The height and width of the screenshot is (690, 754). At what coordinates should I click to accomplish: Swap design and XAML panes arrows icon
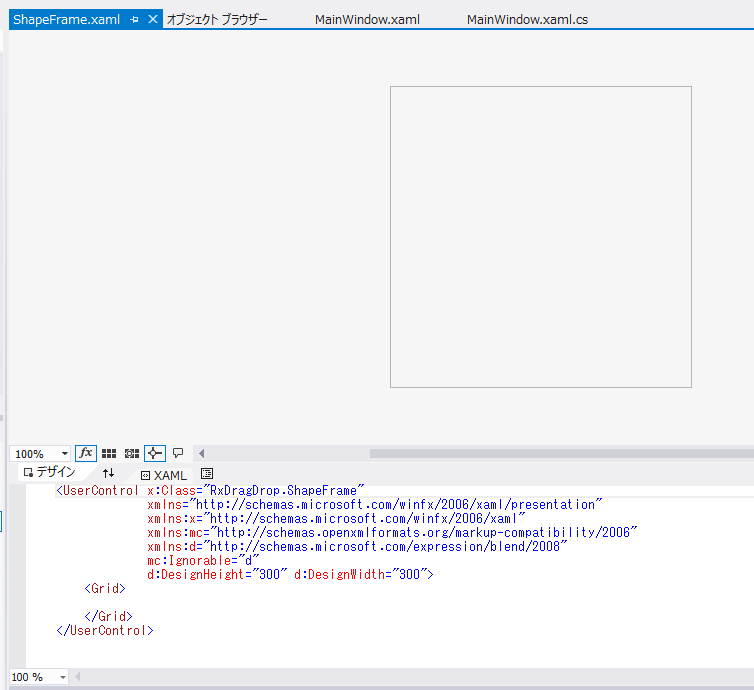[x=109, y=473]
